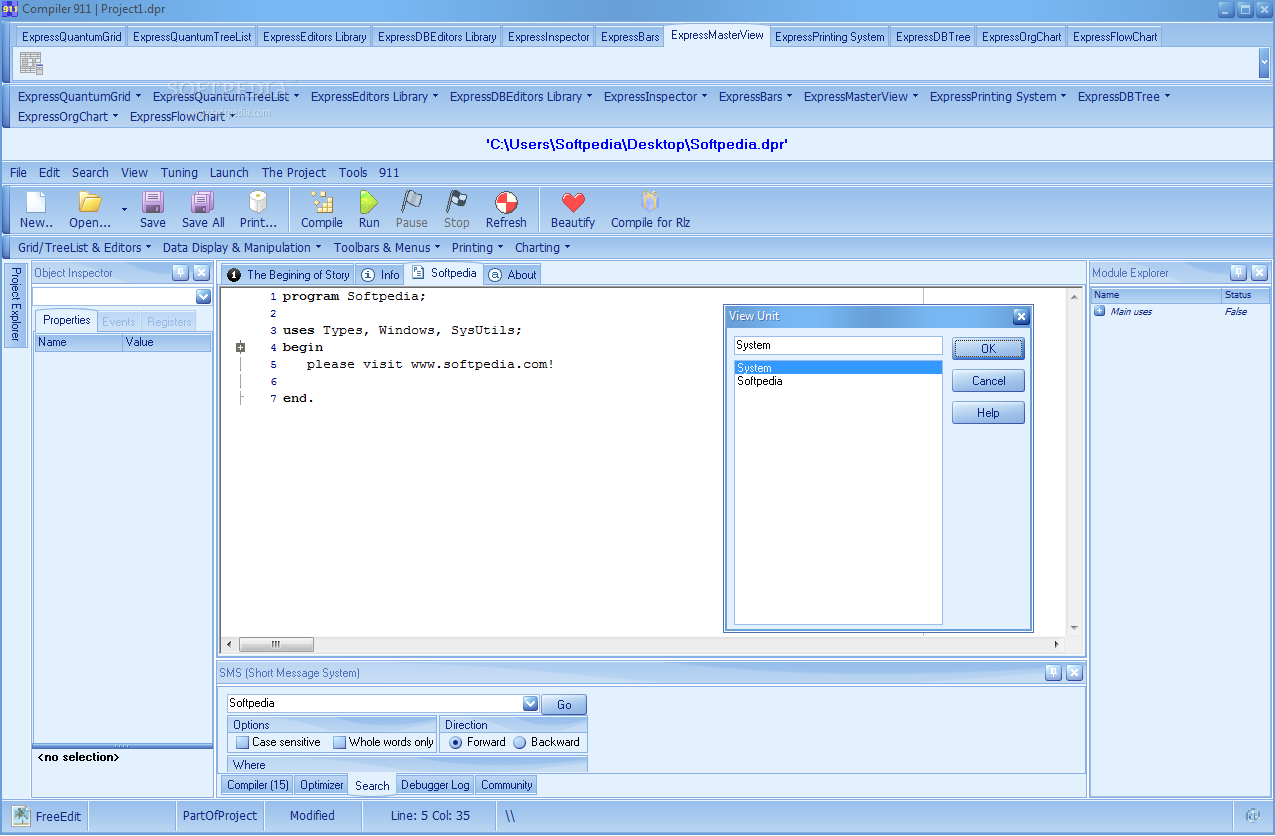This screenshot has width=1275, height=836.
Task: Open a file with the Open folder icon
Action: coord(90,203)
